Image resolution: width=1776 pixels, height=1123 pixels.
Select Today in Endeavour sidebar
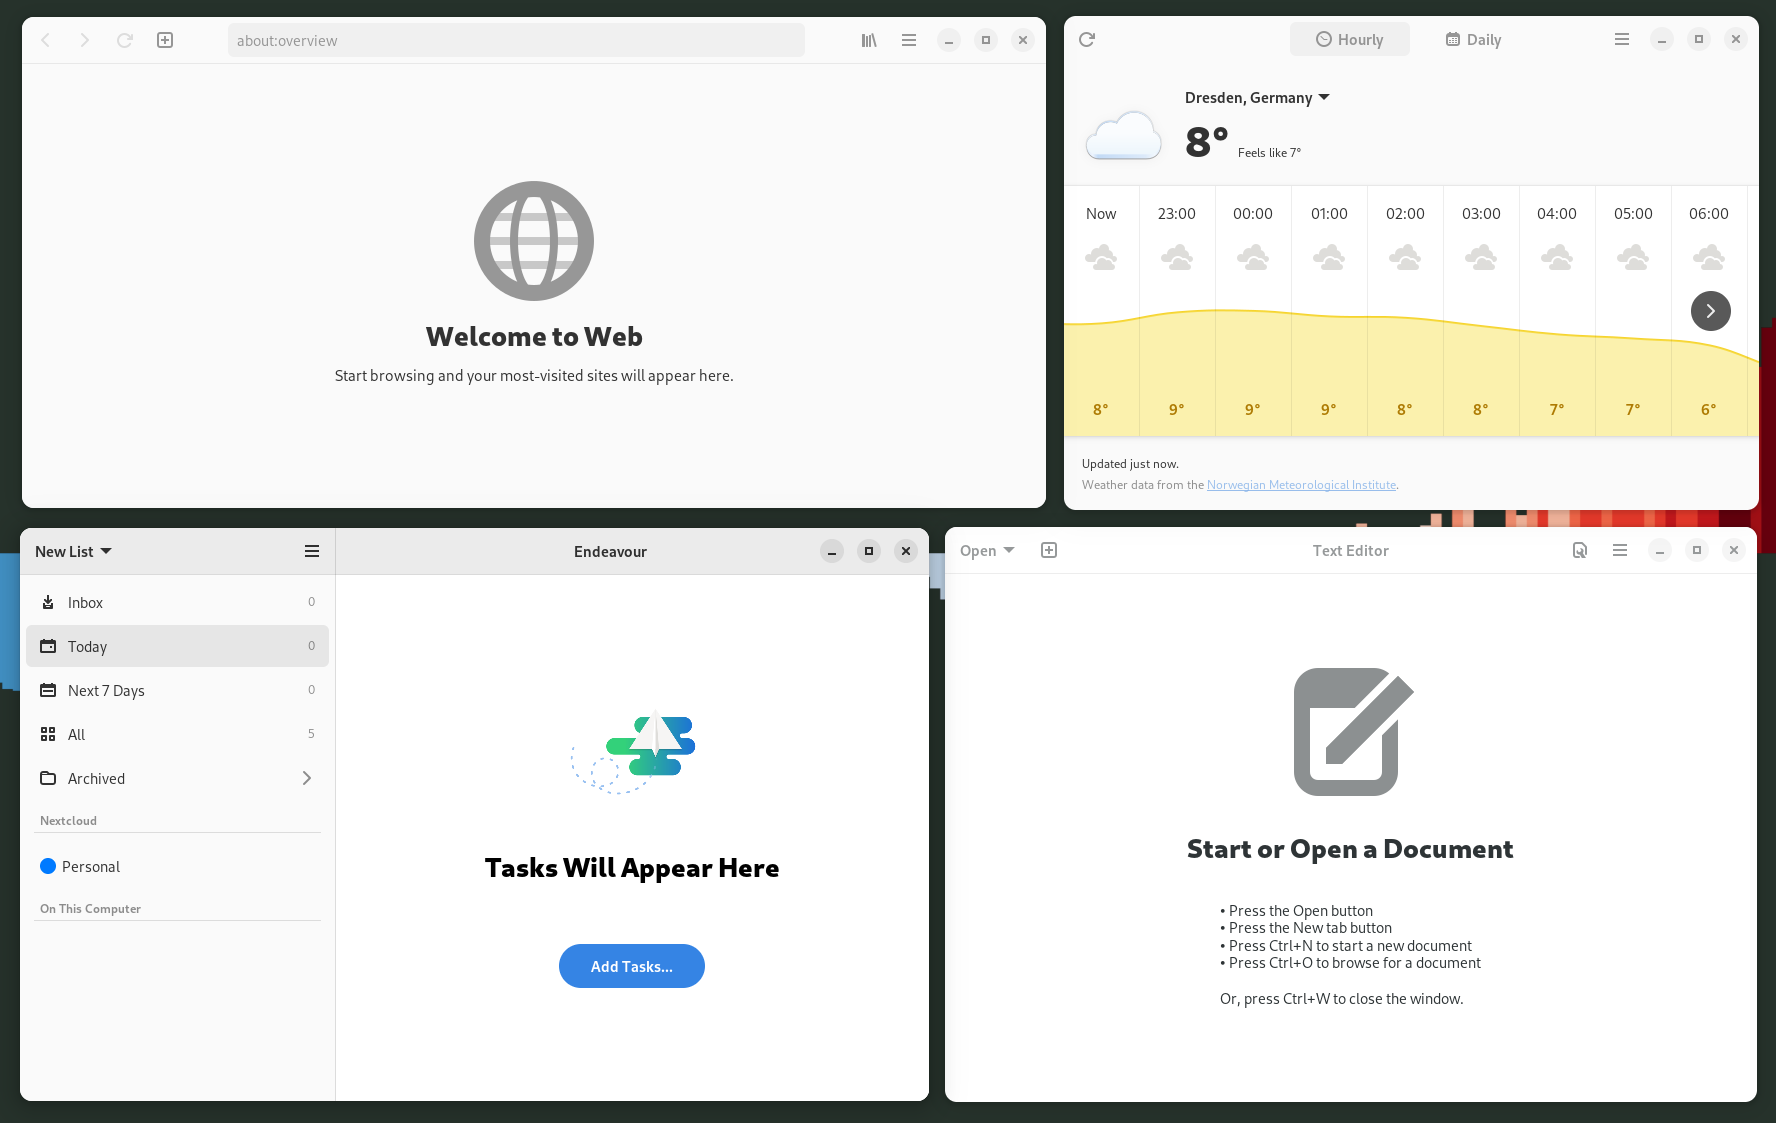[177, 646]
